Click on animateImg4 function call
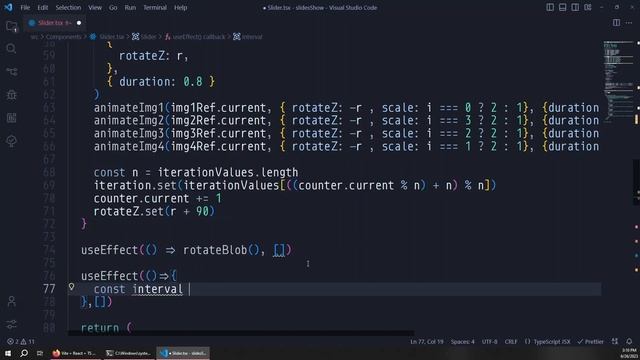The width and height of the screenshot is (640, 360). click(x=129, y=147)
